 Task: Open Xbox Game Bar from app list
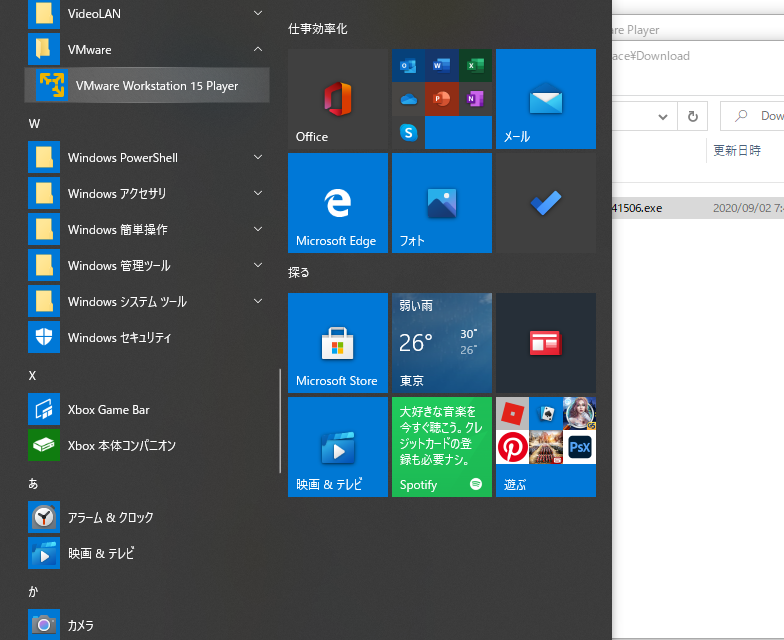pos(147,410)
